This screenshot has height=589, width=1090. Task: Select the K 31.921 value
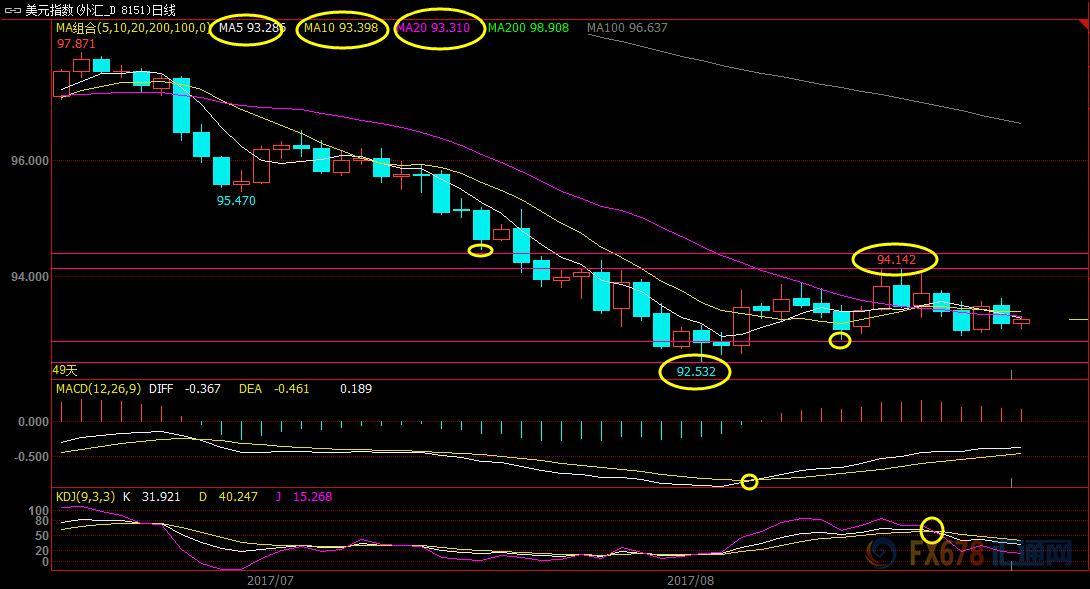pyautogui.click(x=152, y=497)
